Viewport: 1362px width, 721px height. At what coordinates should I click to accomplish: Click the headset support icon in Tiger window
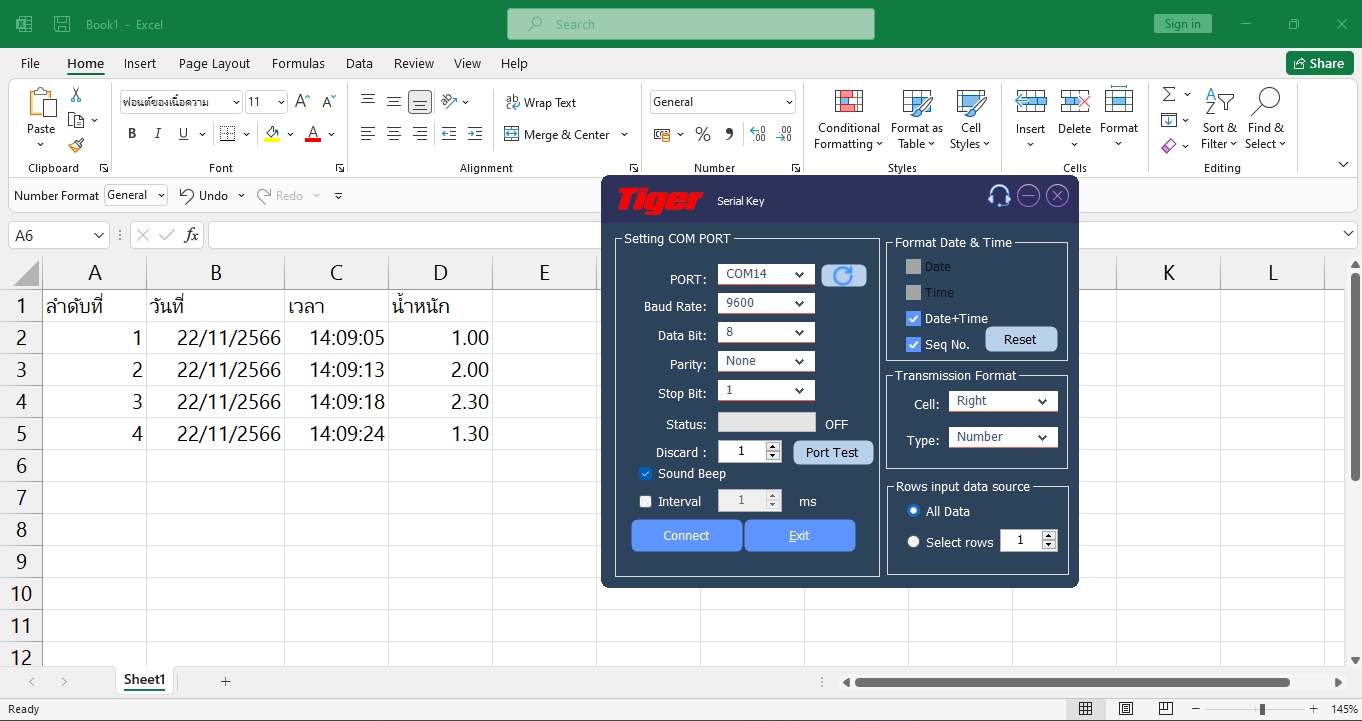pyautogui.click(x=998, y=196)
